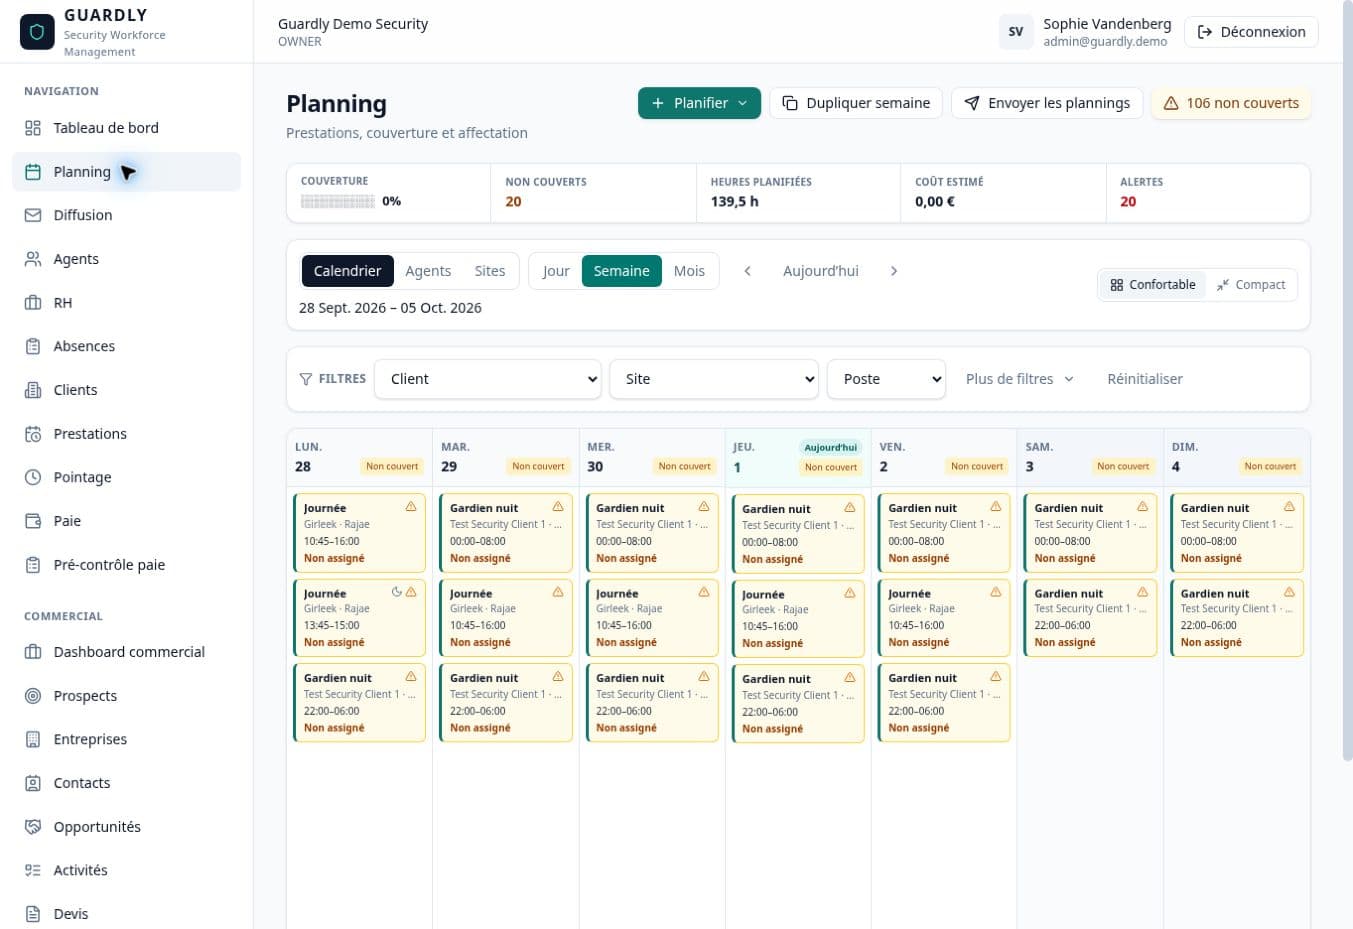Image resolution: width=1353 pixels, height=929 pixels.
Task: Open Saturday's 22:00–06:00 Gardien nuit shift
Action: point(1090,618)
